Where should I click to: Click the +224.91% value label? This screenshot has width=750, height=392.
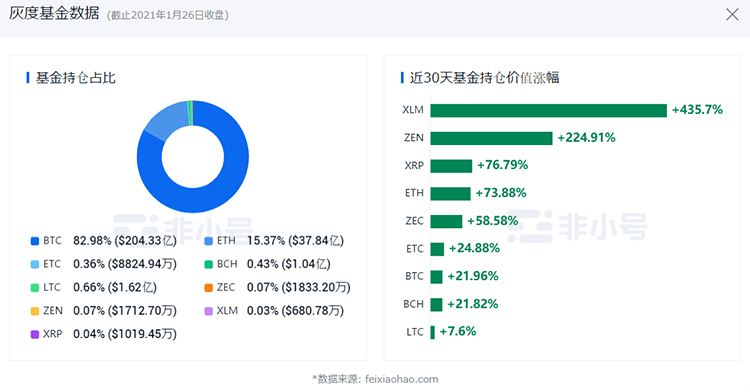pyautogui.click(x=586, y=138)
